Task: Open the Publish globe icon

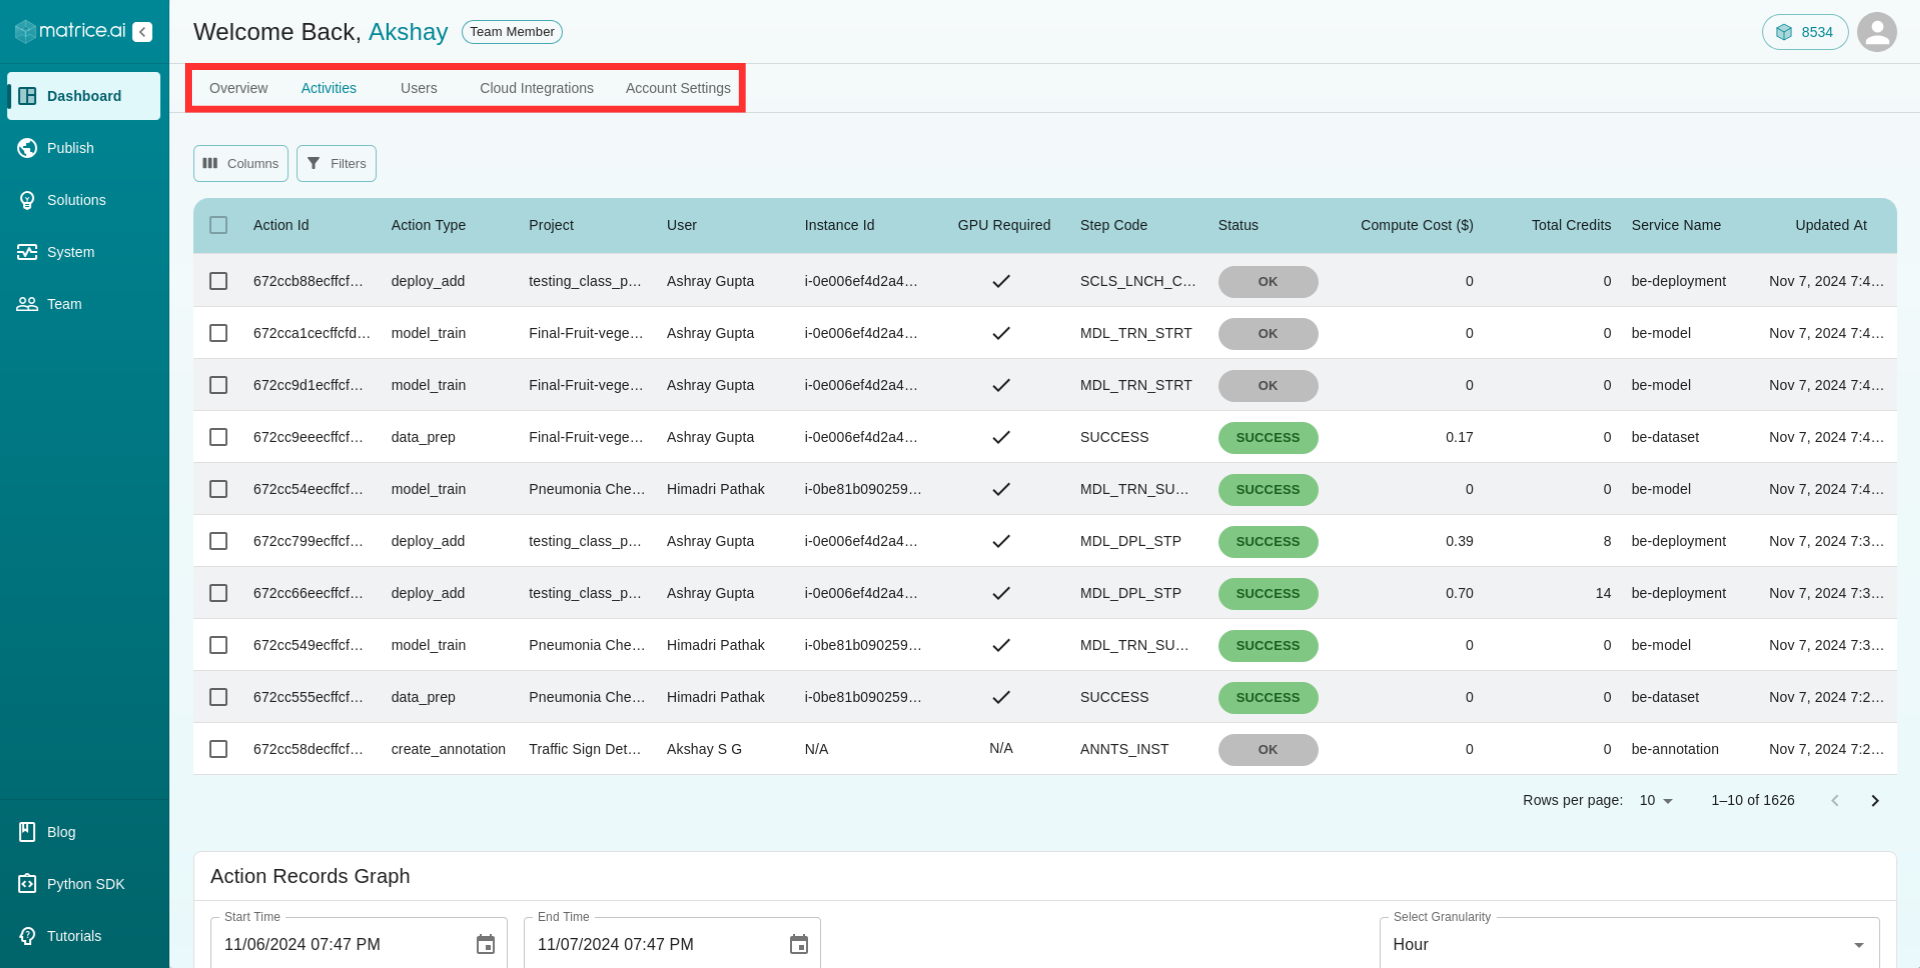Action: coord(27,148)
